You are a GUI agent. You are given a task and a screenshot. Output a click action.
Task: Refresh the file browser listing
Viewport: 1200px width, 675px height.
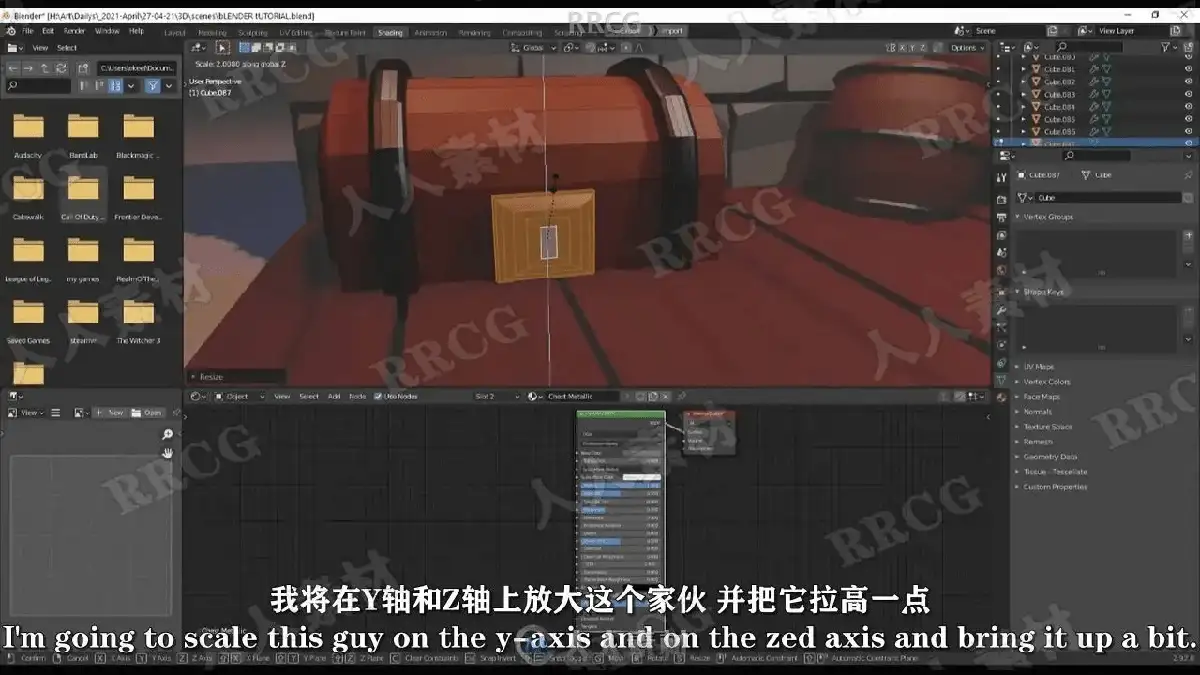point(61,67)
